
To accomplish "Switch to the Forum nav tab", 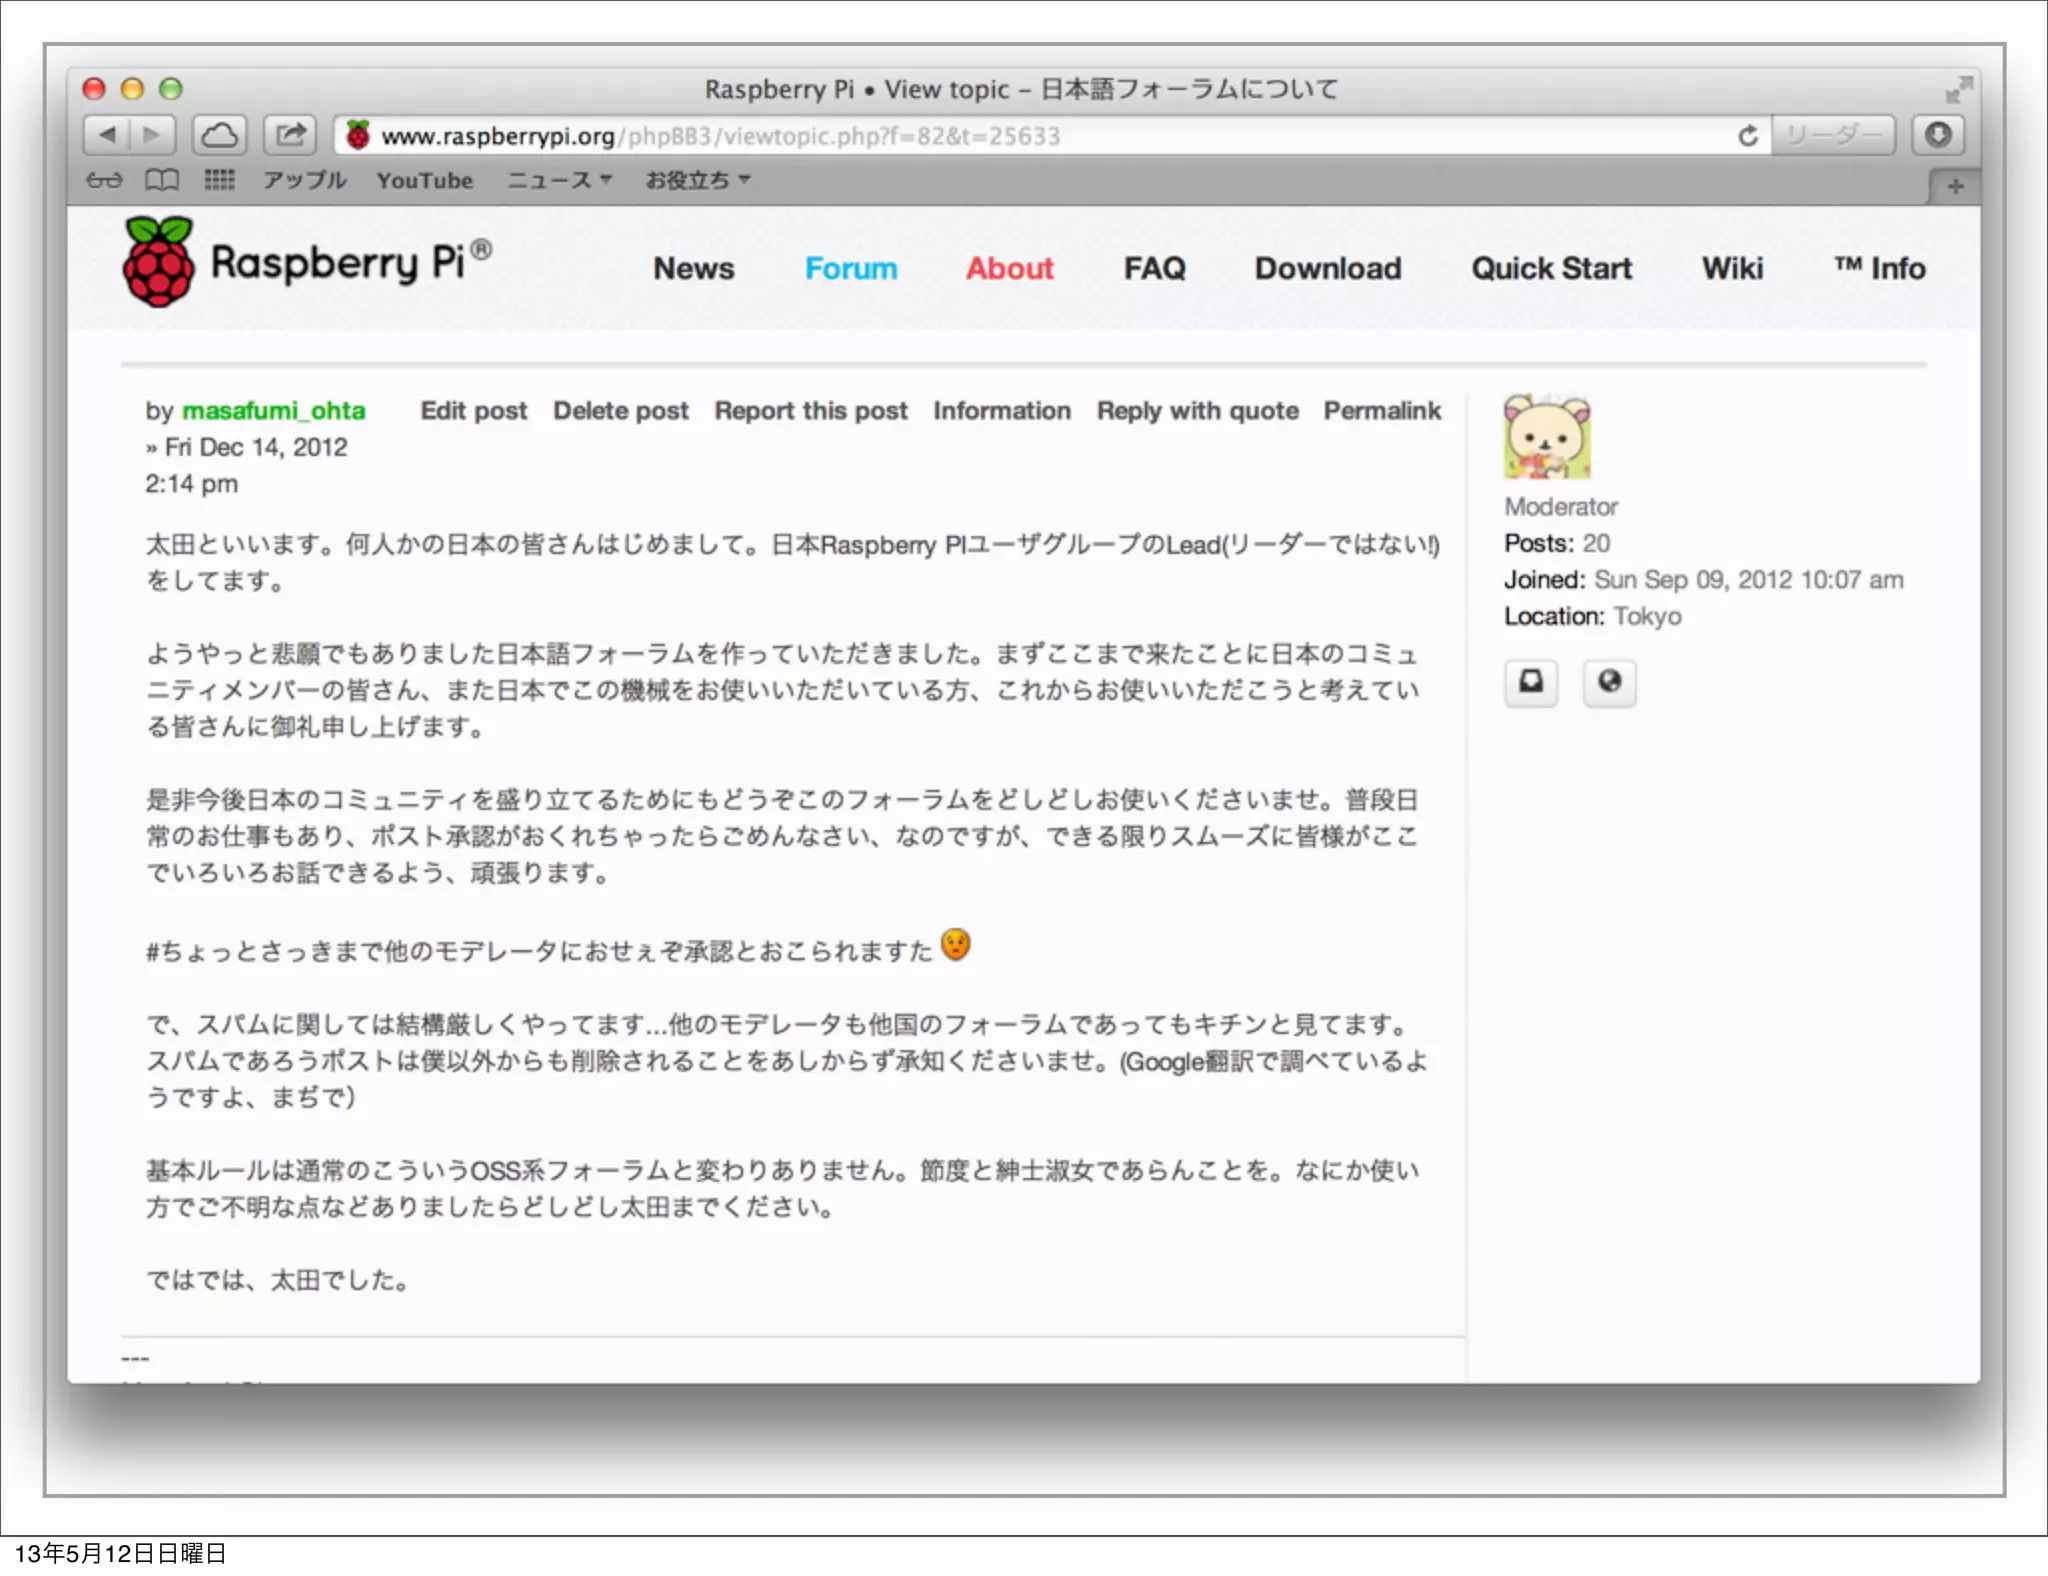I will [850, 268].
